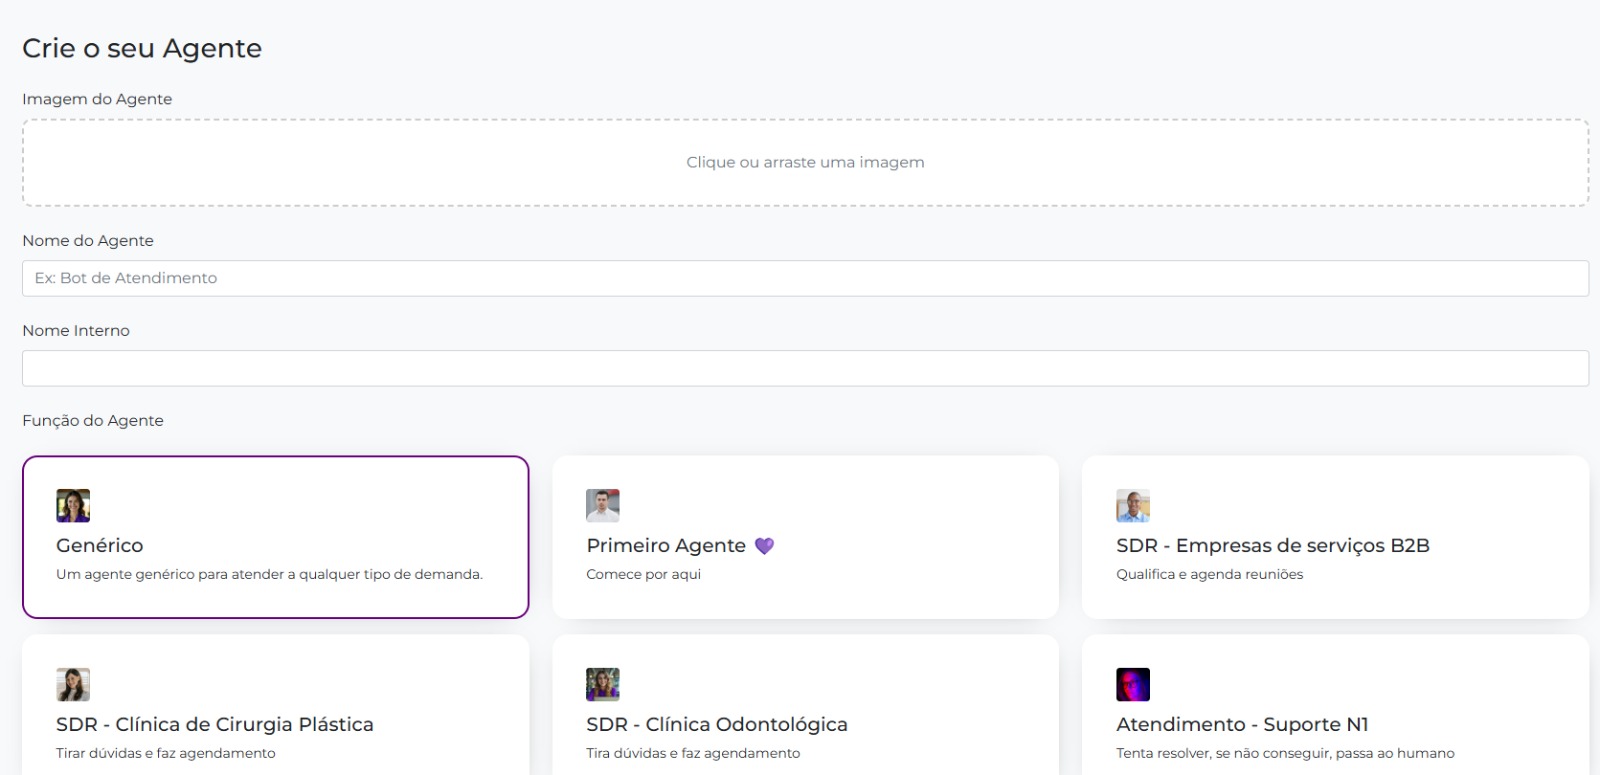Select the Genérico function title
The image size is (1600, 775).
point(100,546)
